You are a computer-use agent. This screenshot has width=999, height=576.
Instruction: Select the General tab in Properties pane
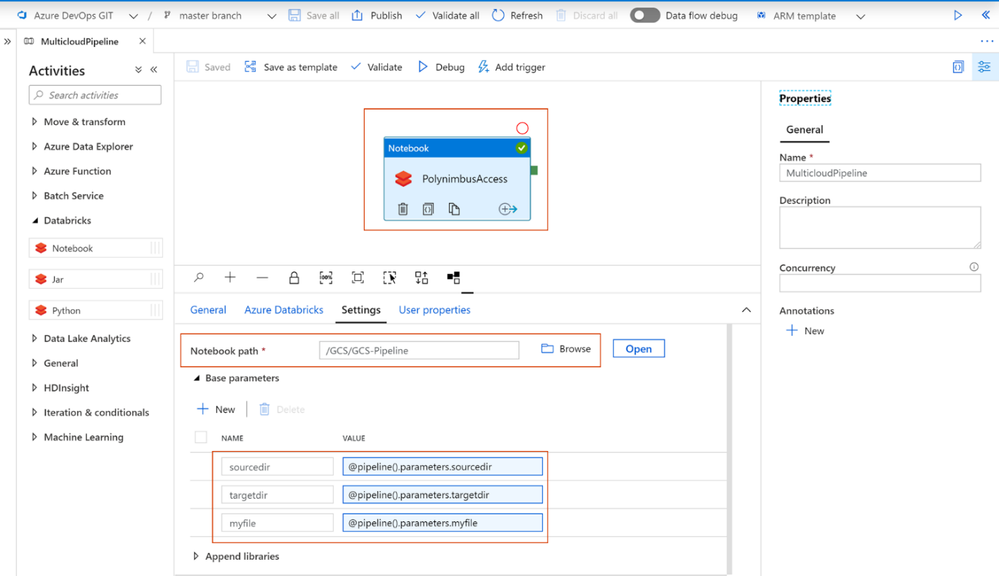(x=804, y=129)
